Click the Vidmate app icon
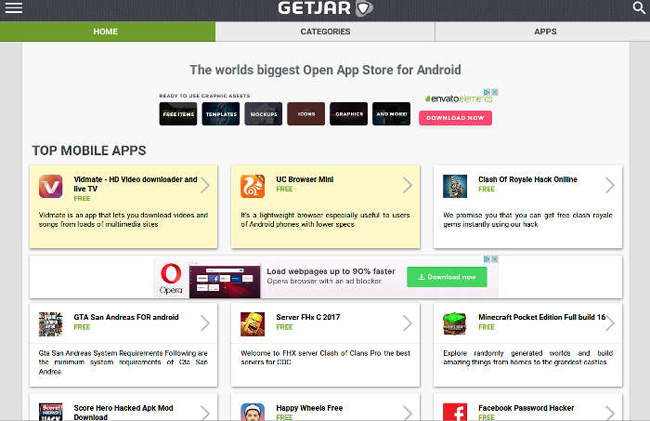The height and width of the screenshot is (421, 650). pos(51,186)
